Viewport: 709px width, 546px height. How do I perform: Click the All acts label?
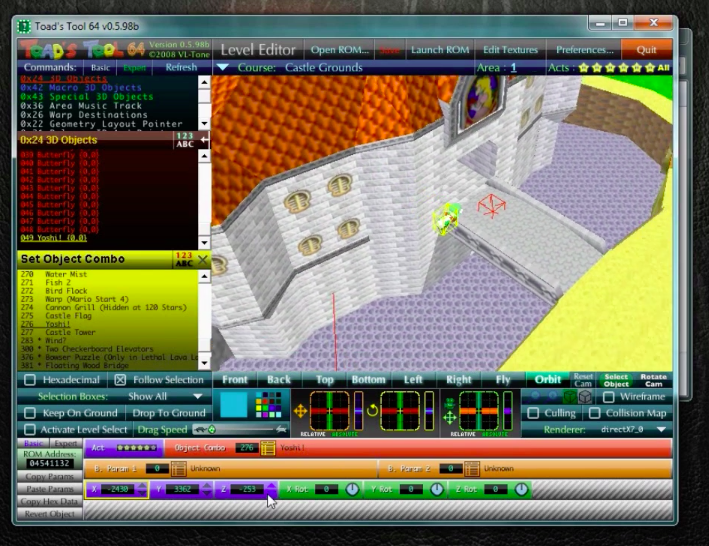[663, 68]
